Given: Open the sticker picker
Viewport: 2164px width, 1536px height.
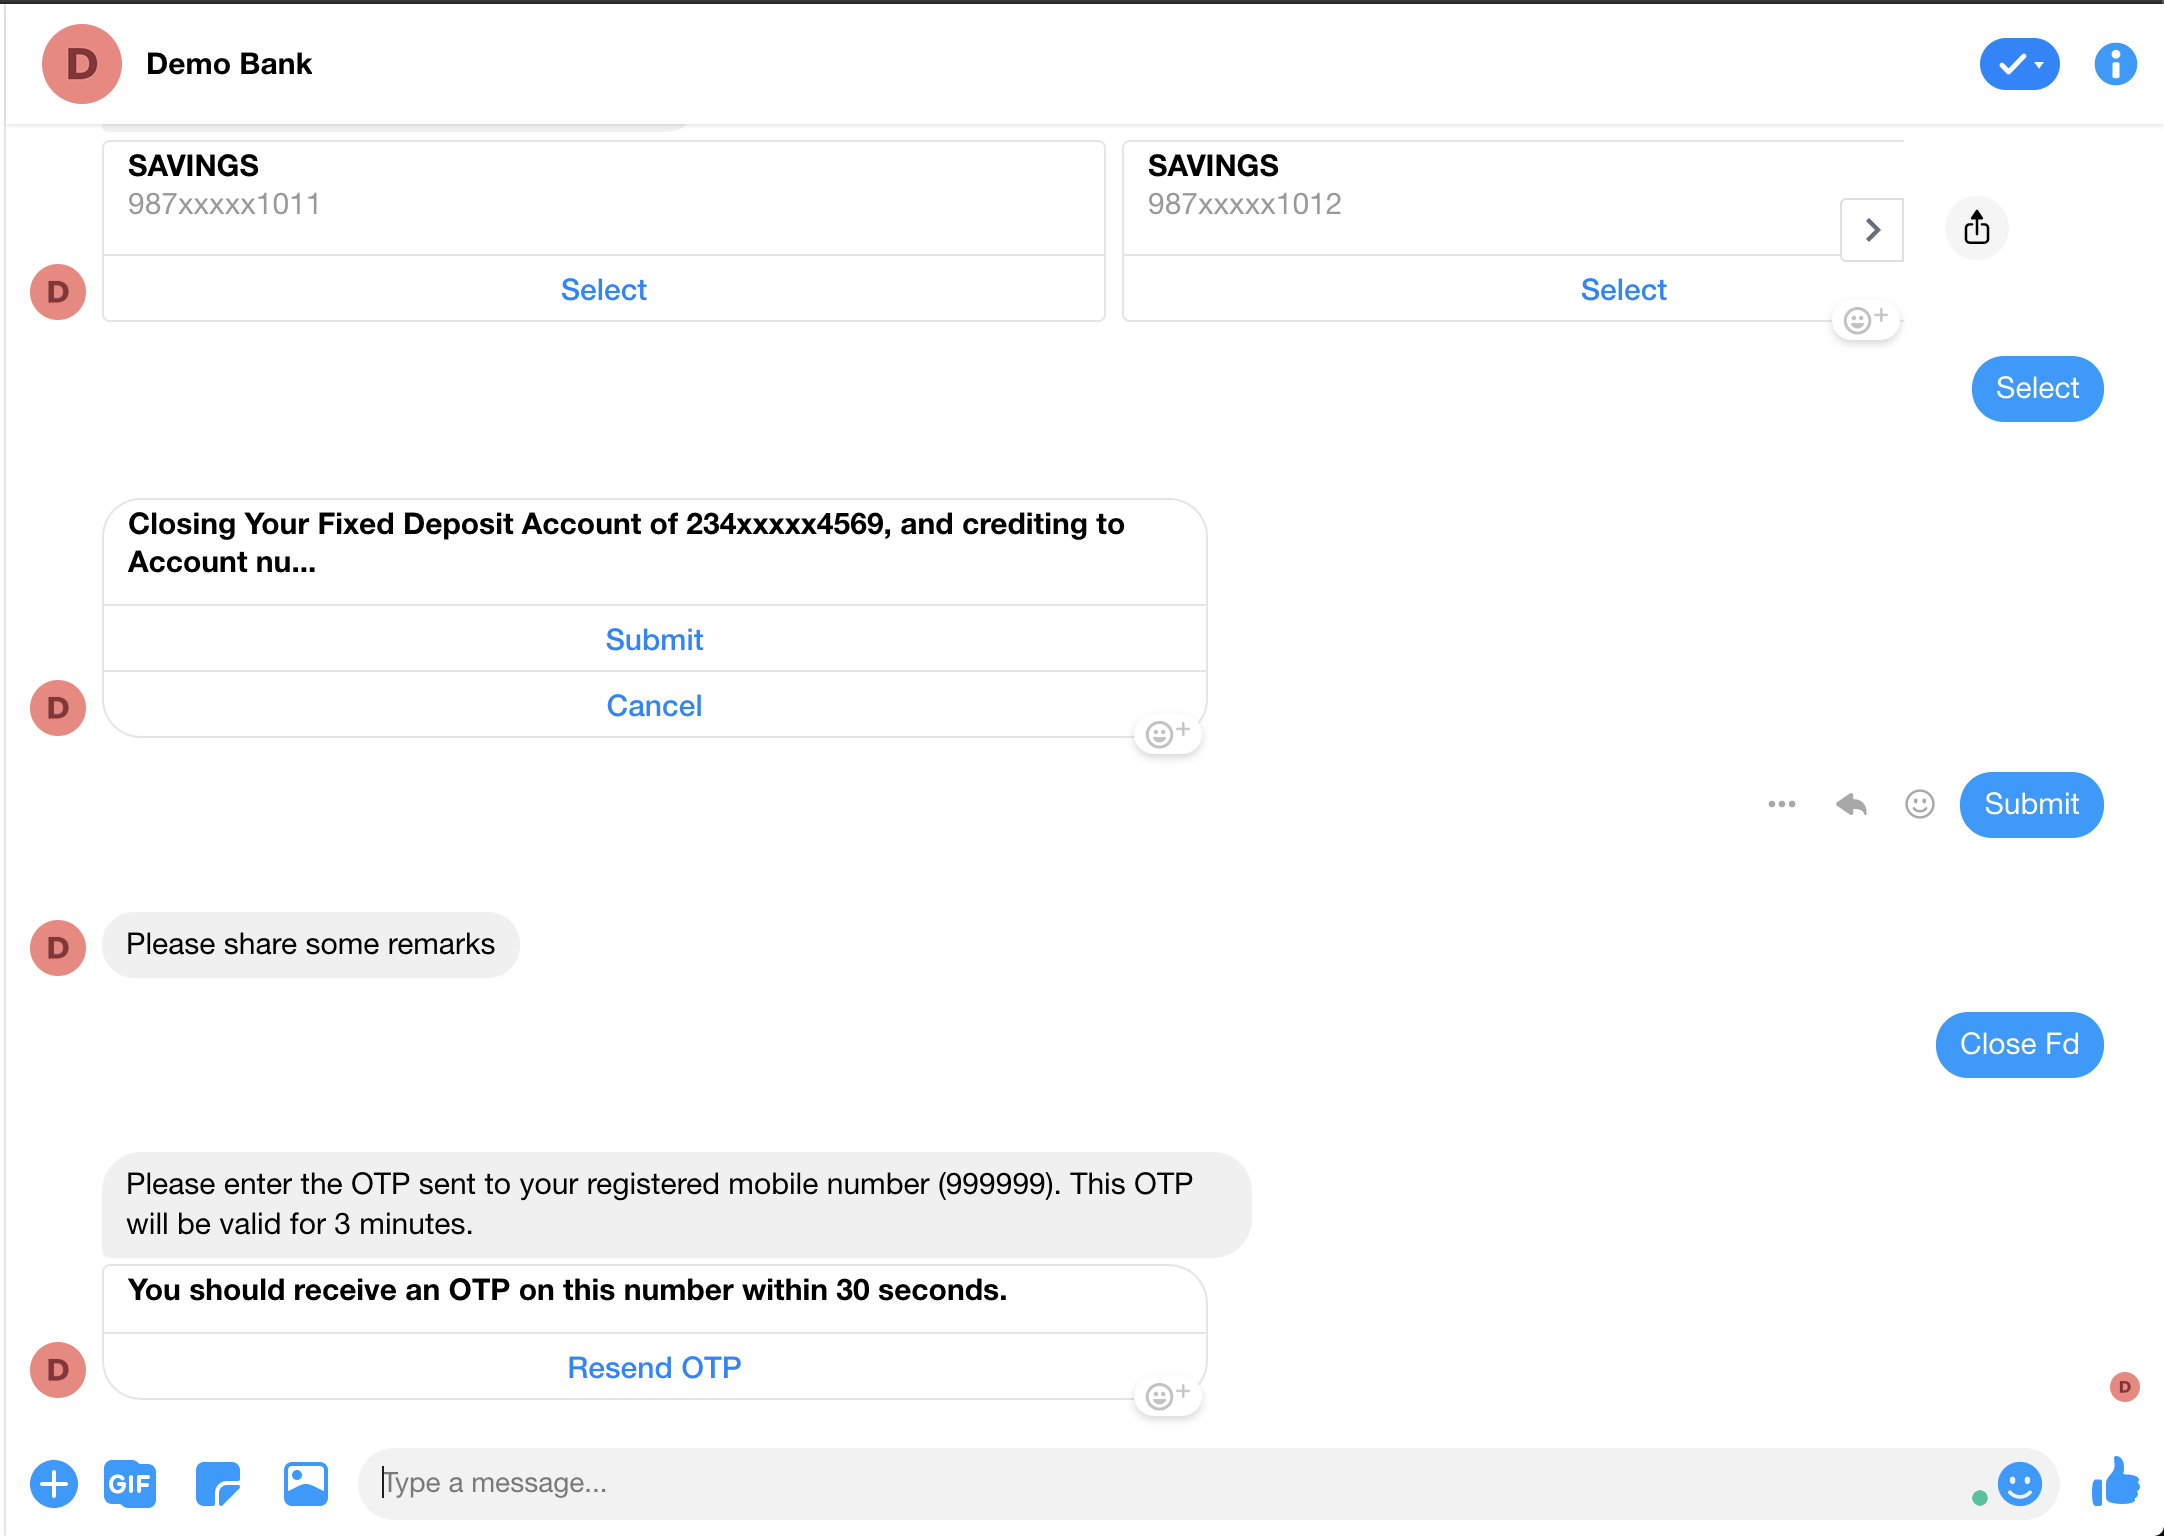Looking at the screenshot, I should (218, 1483).
